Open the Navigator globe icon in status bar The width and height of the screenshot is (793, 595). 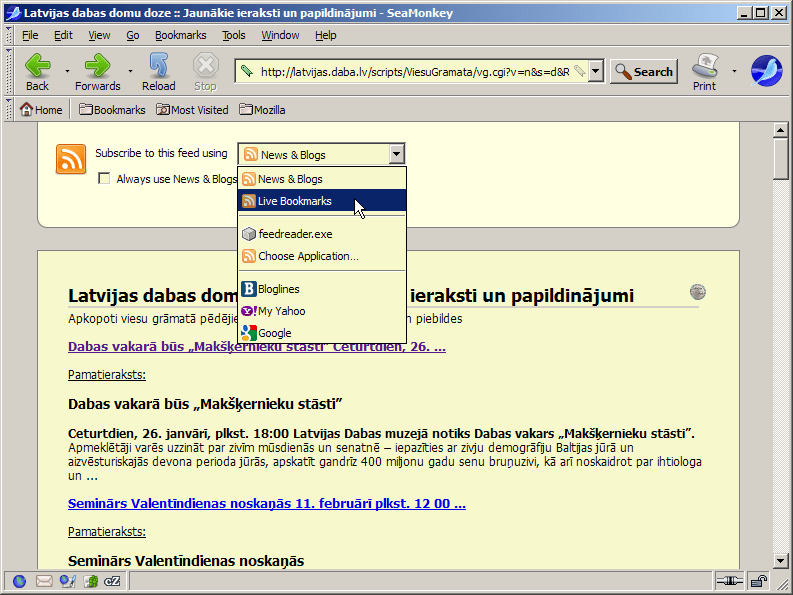point(19,581)
